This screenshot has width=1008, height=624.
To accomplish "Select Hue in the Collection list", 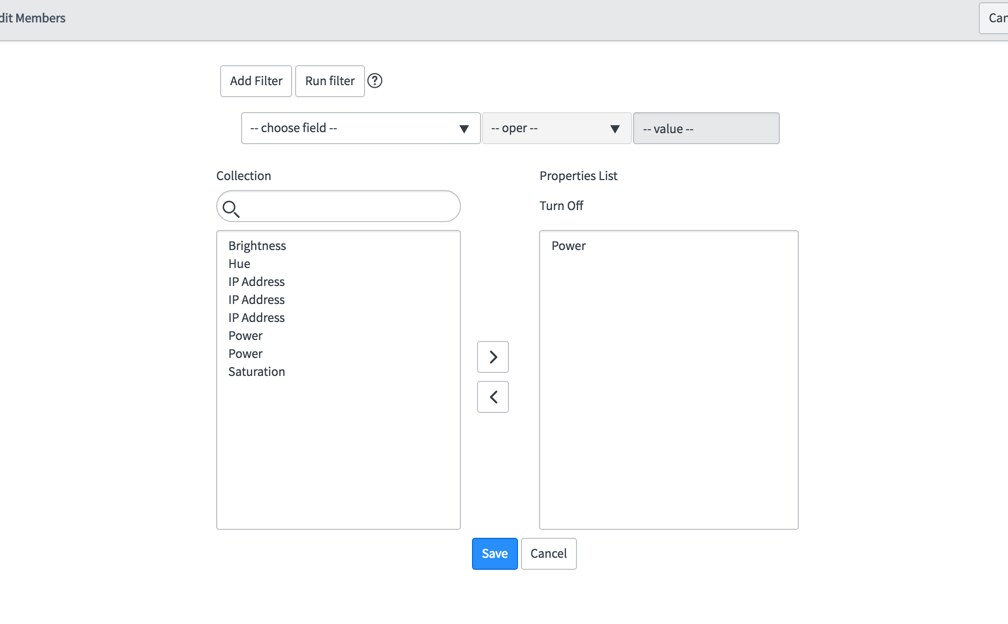I will (239, 264).
